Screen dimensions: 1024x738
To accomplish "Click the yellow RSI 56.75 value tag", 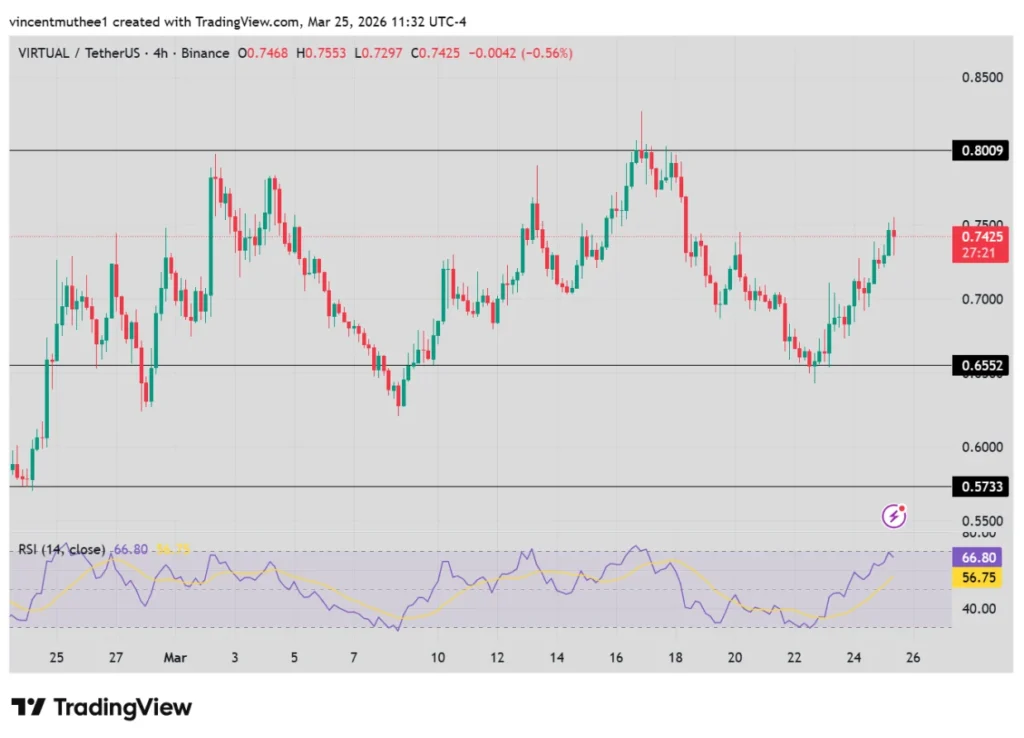I will pos(980,577).
